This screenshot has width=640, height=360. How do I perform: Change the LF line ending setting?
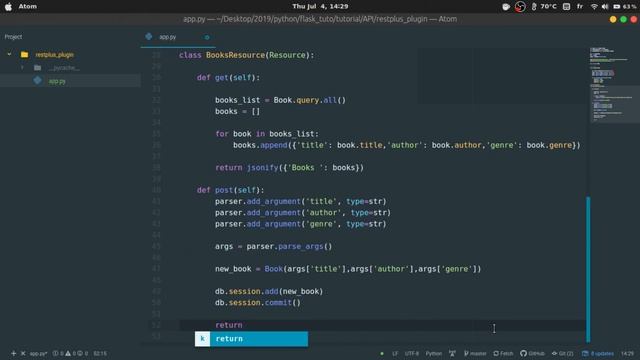click(x=395, y=353)
